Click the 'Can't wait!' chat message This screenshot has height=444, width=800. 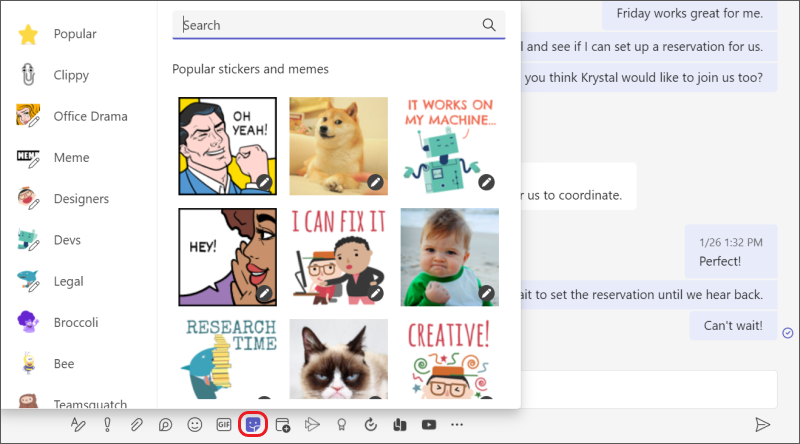pos(733,326)
